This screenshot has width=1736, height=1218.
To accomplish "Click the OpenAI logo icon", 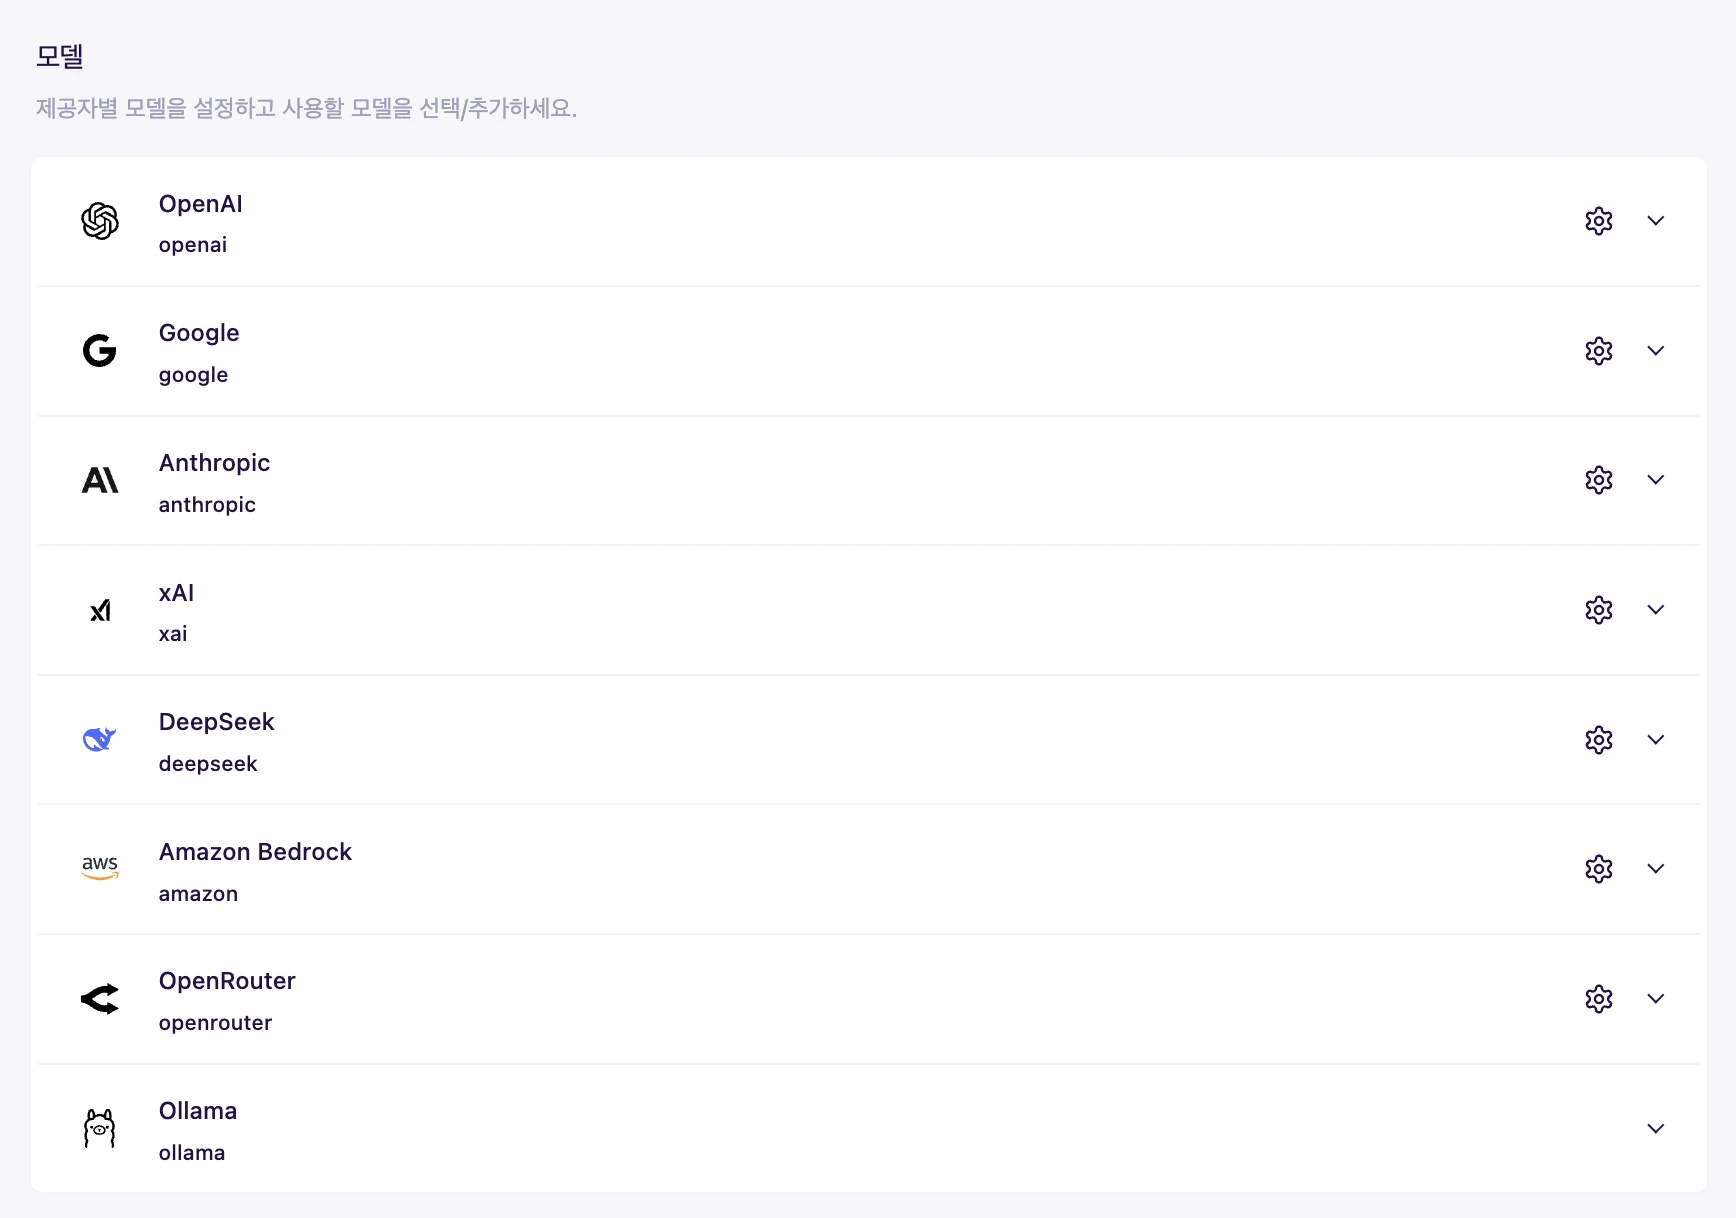I will (99, 221).
